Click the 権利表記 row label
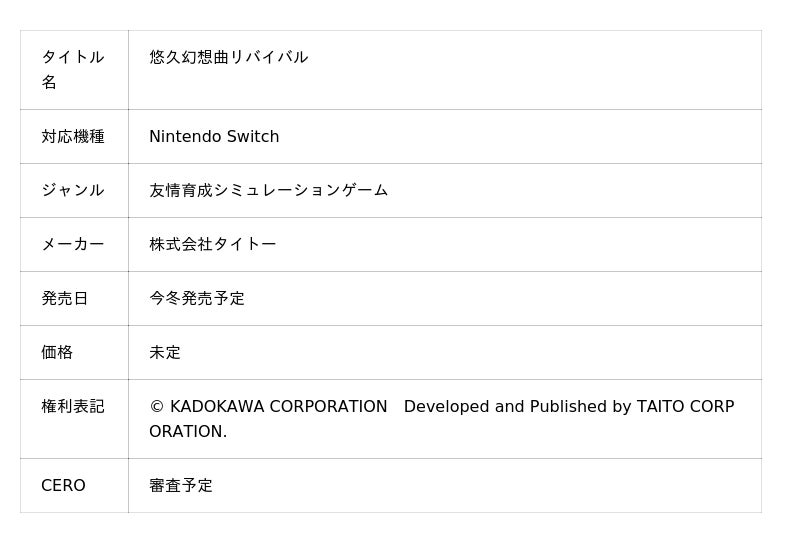The width and height of the screenshot is (800, 543). coord(73,407)
